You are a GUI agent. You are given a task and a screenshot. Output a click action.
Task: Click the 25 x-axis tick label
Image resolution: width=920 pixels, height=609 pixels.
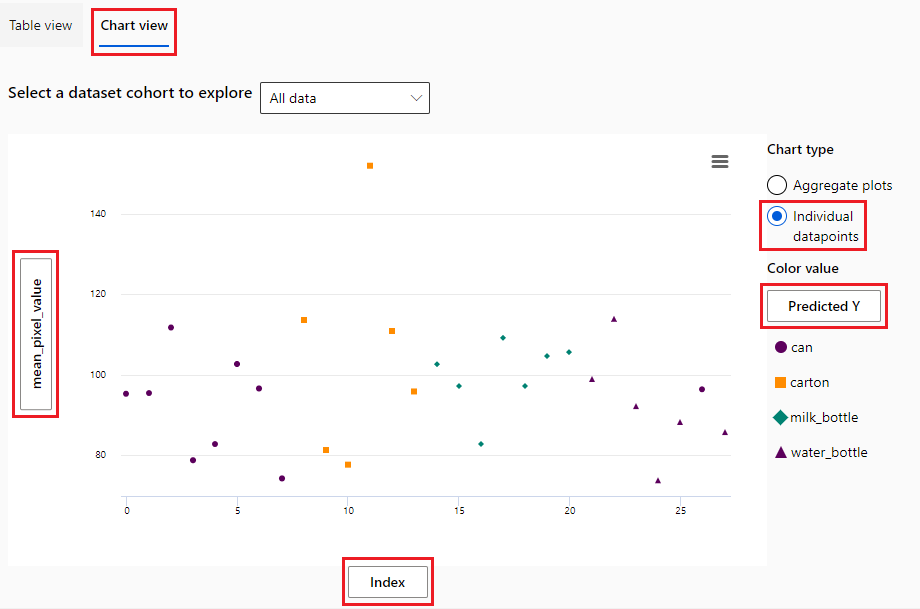click(681, 511)
